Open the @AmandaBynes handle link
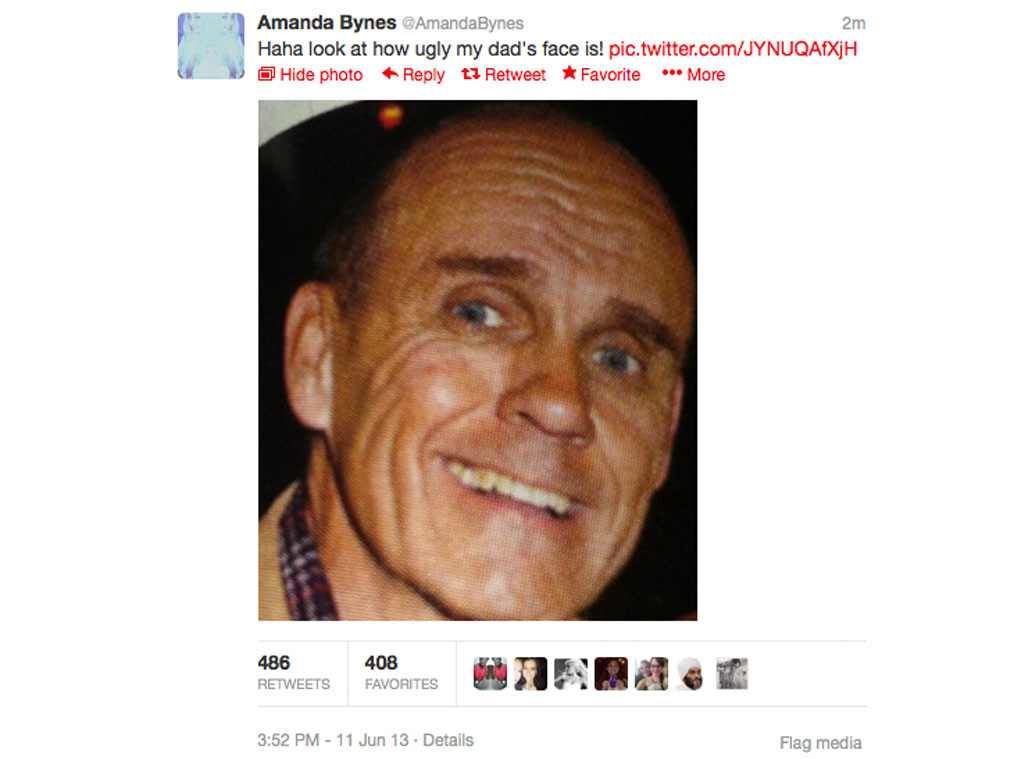Viewport: 1024px width, 759px height. pos(463,24)
